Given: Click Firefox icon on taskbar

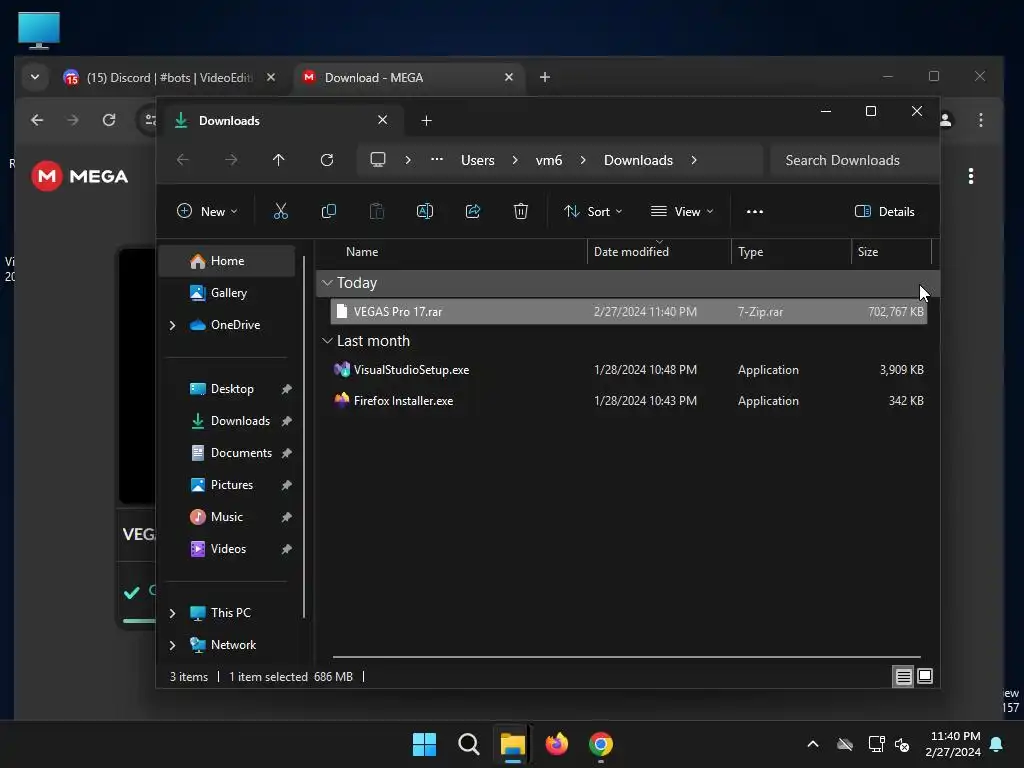Looking at the screenshot, I should tap(556, 744).
